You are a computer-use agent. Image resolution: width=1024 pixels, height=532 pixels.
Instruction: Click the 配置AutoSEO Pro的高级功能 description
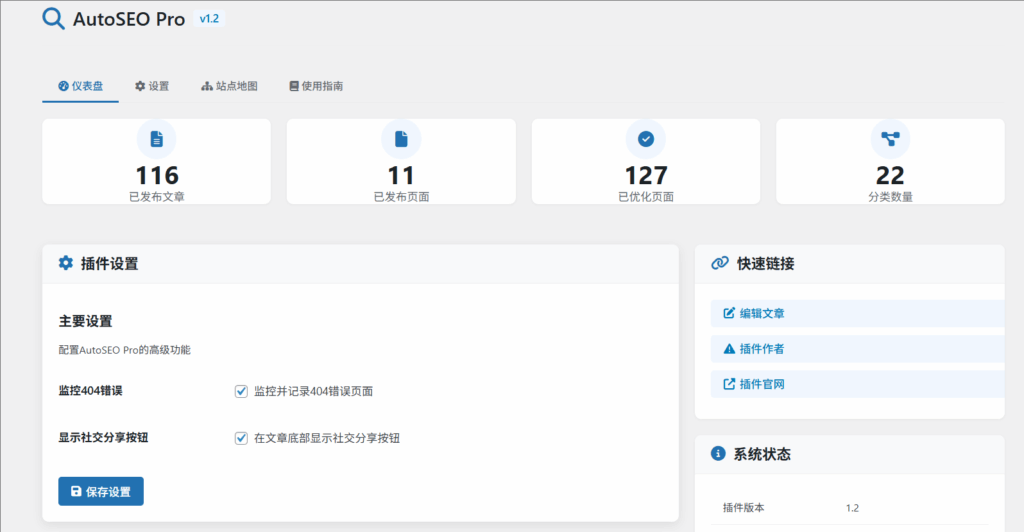[x=124, y=350]
